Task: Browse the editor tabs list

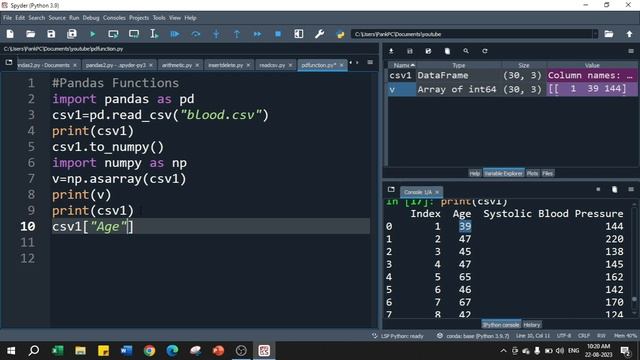Action: pos(9,62)
